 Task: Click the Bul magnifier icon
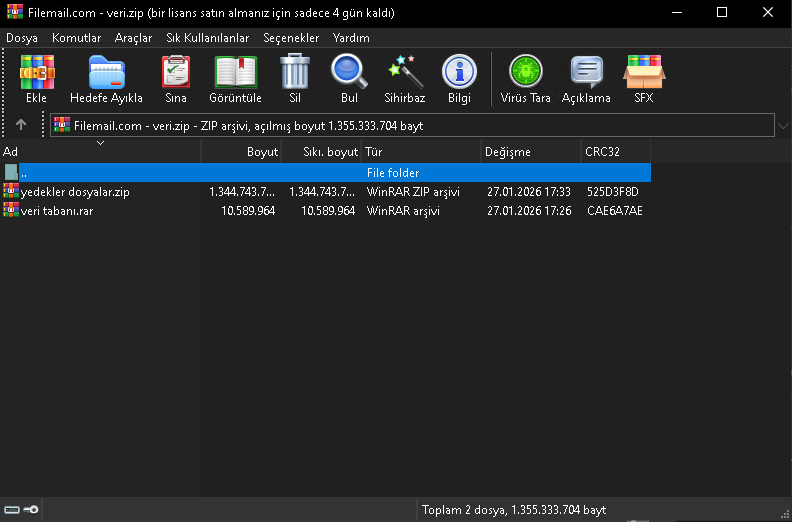coord(349,72)
